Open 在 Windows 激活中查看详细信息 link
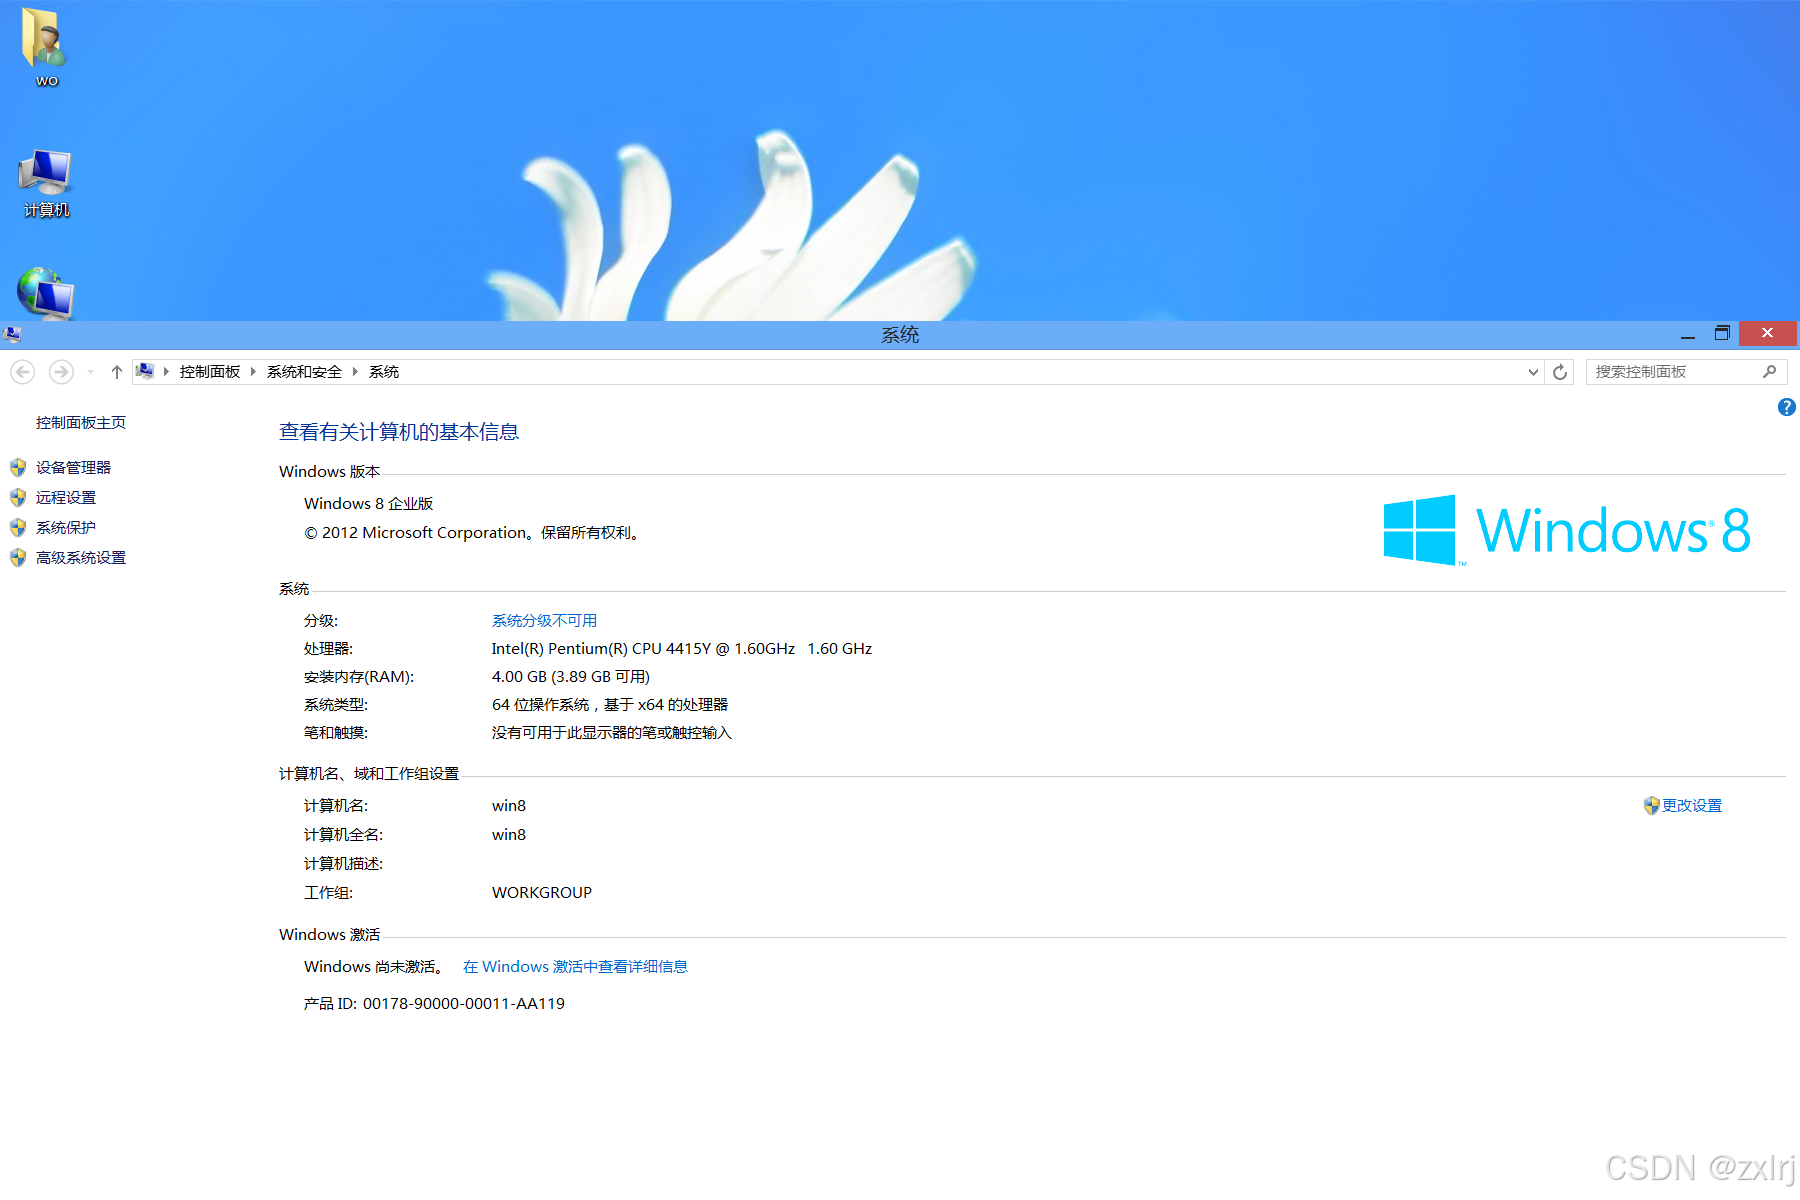The width and height of the screenshot is (1800, 1200). click(575, 967)
